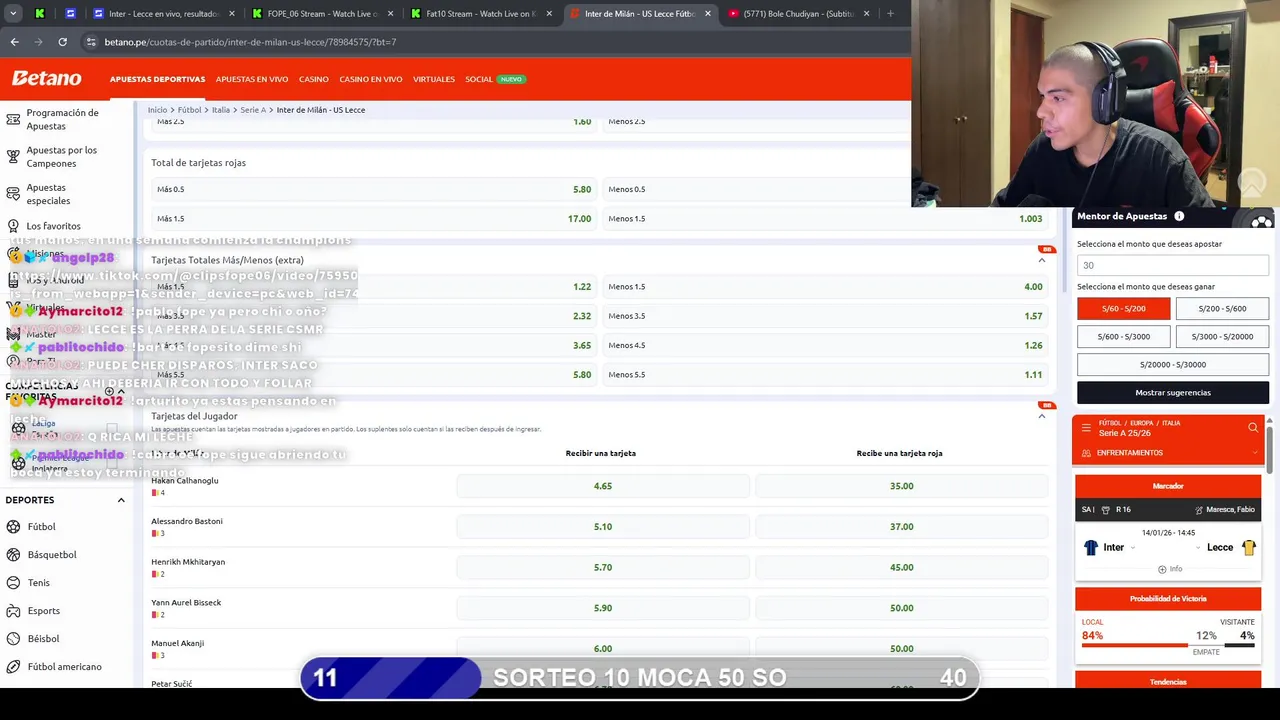
Task: Collapse the Deportes section chevron
Action: pos(121,500)
